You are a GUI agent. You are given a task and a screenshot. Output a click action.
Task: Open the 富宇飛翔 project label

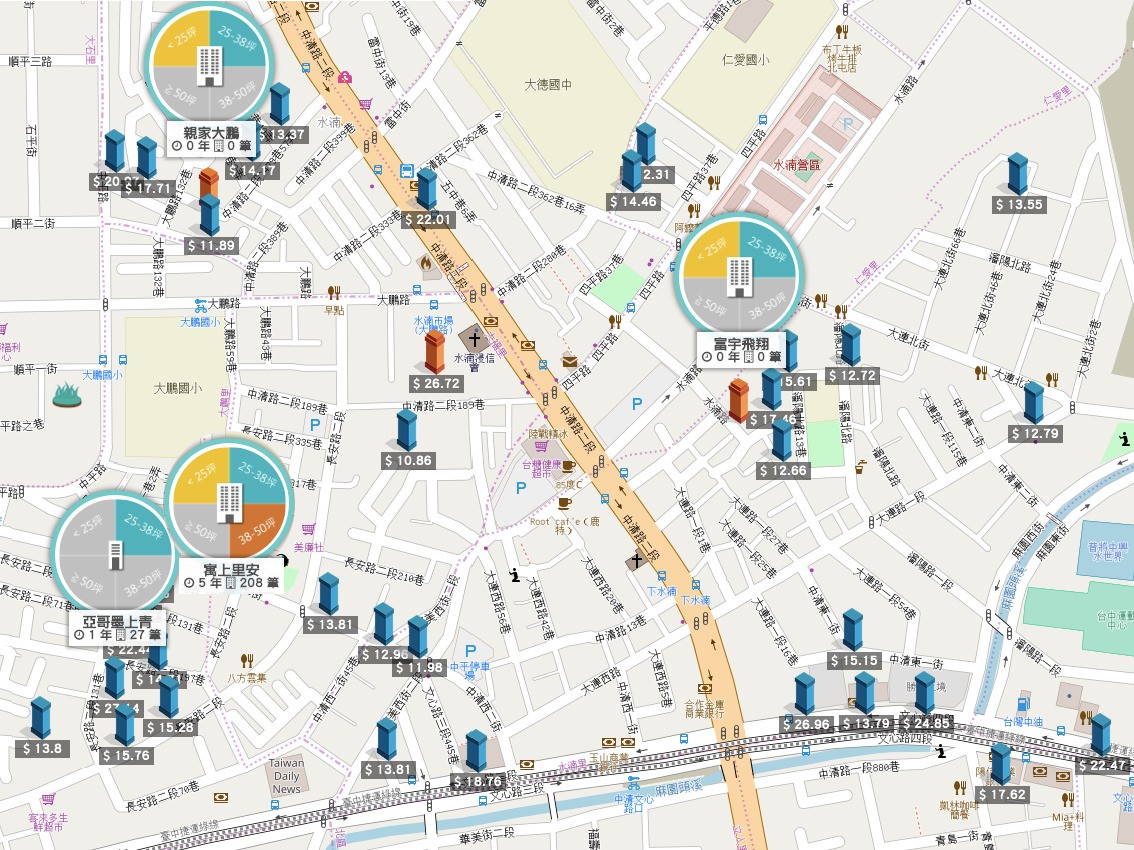click(x=741, y=349)
